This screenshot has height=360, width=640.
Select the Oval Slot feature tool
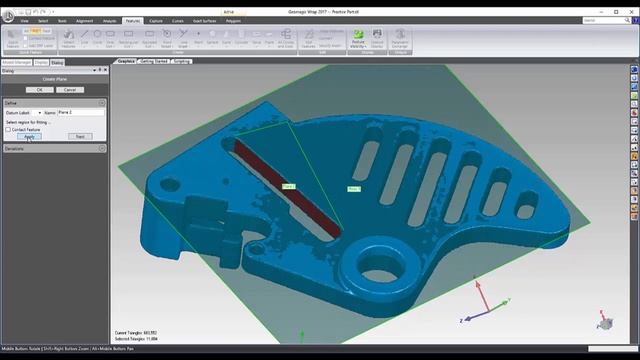(110, 39)
